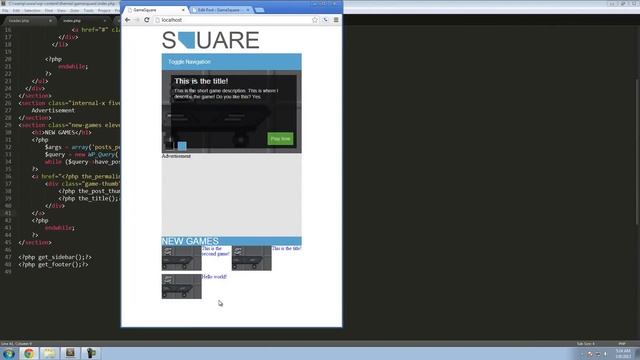Image resolution: width=640 pixels, height=360 pixels.
Task: Click the SQUARE site logo
Action: 211,40
